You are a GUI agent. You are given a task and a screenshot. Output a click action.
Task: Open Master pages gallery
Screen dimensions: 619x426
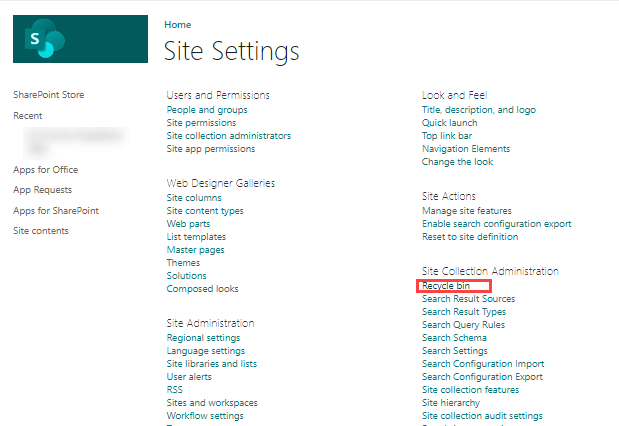(x=195, y=250)
